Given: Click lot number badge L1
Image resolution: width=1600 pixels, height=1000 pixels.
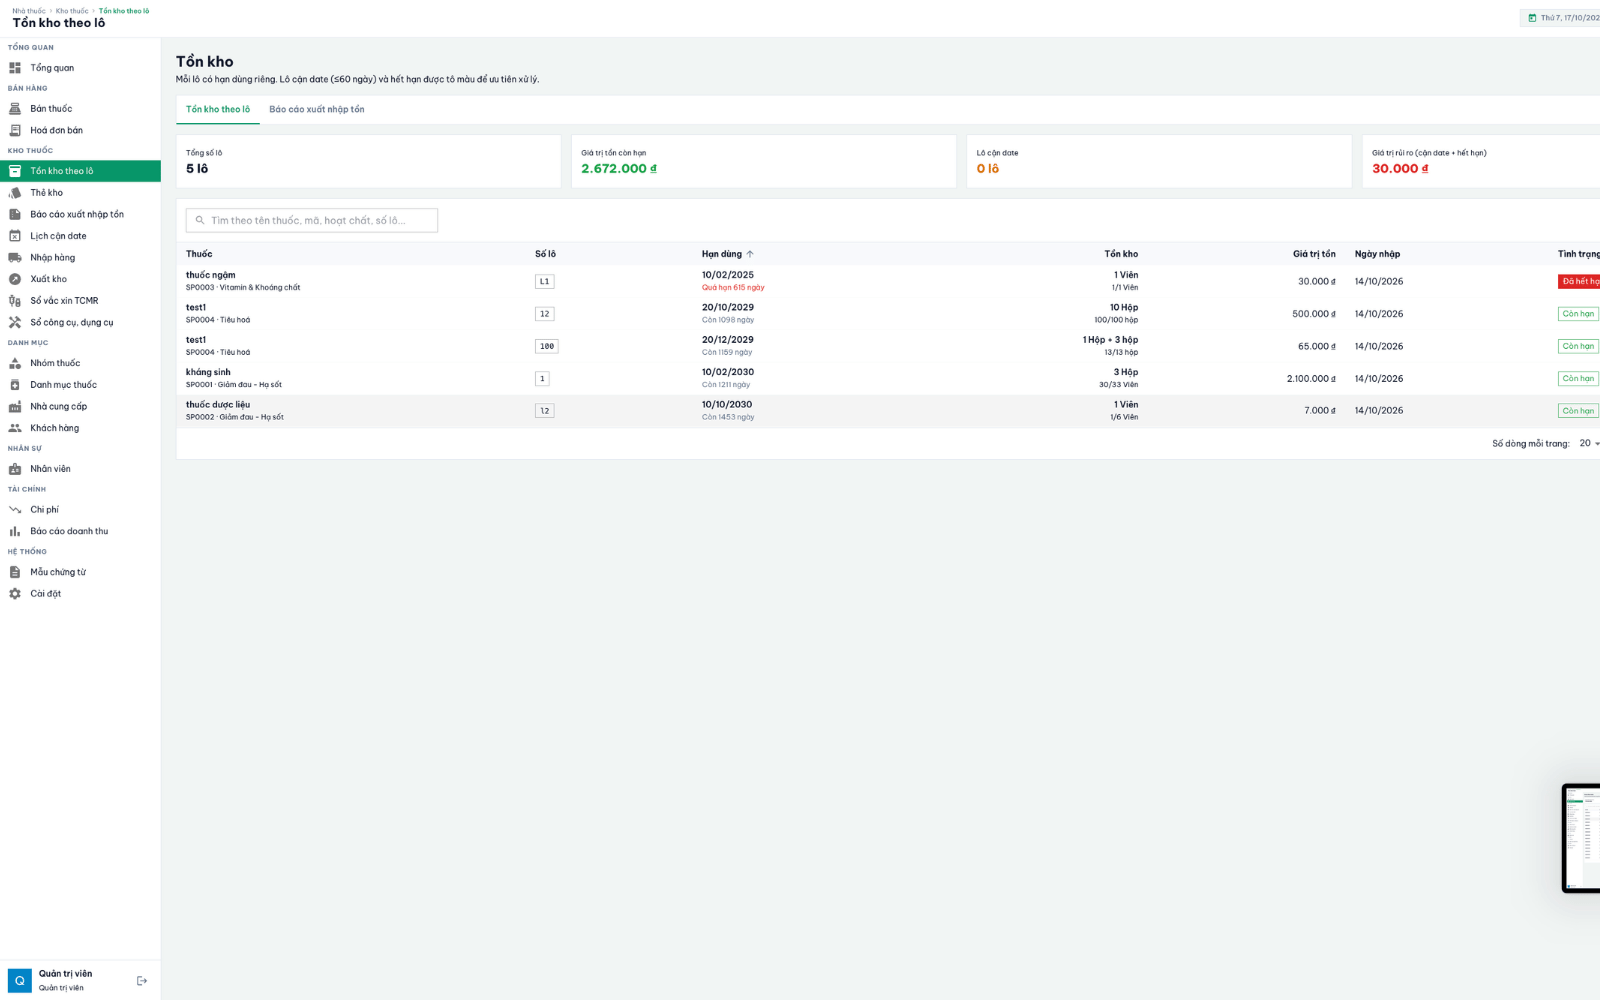Looking at the screenshot, I should click(x=544, y=282).
